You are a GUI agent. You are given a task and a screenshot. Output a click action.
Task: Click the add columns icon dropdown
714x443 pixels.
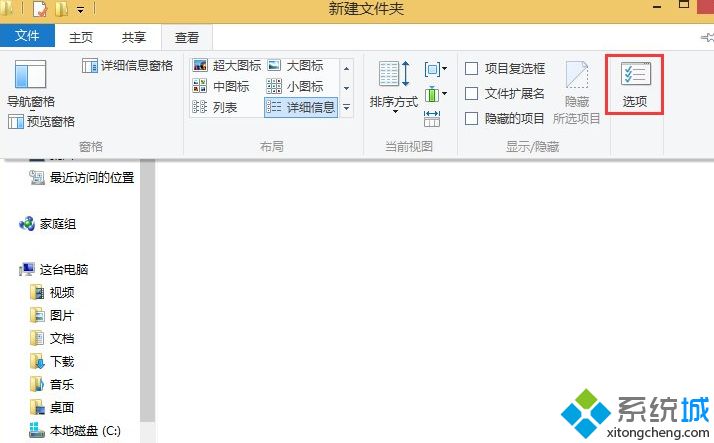(435, 94)
